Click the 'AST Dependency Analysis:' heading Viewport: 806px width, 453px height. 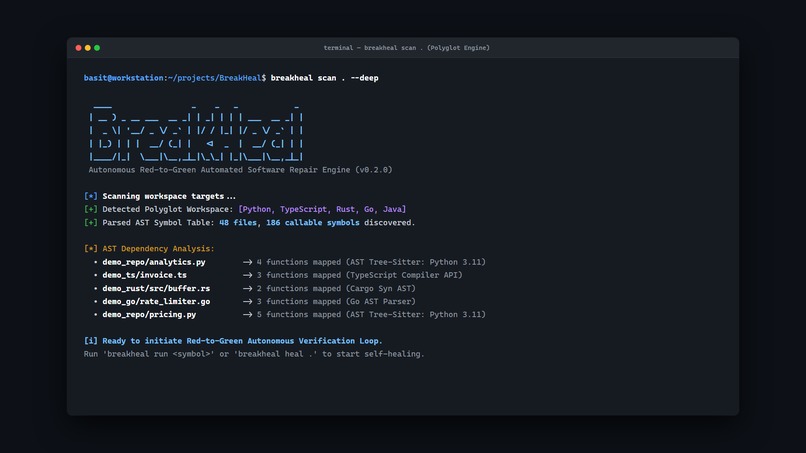tap(158, 249)
